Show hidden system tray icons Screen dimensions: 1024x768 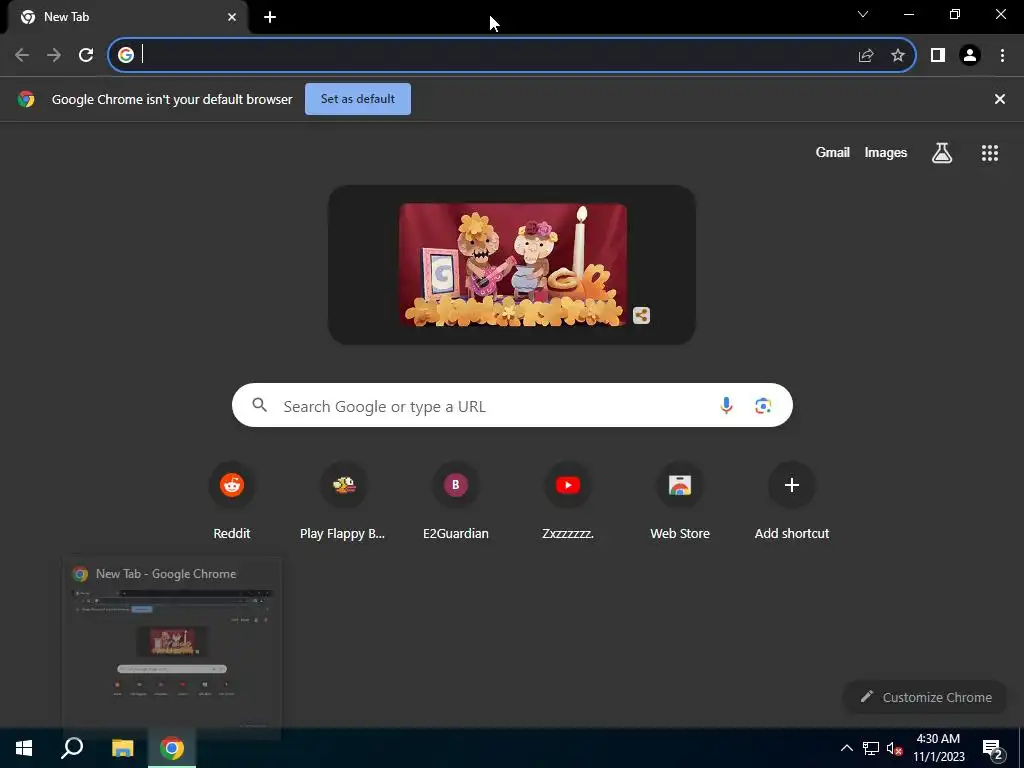[846, 748]
